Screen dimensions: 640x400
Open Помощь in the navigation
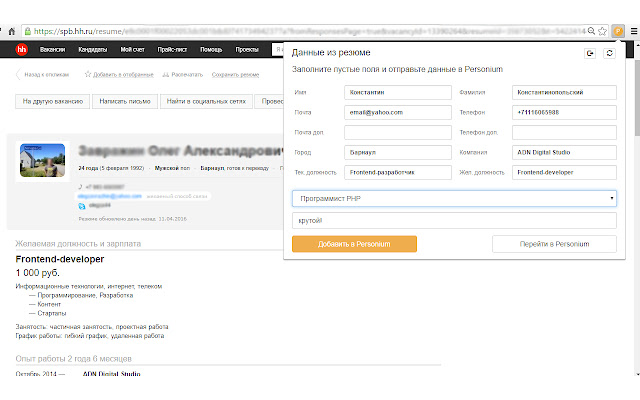click(211, 49)
